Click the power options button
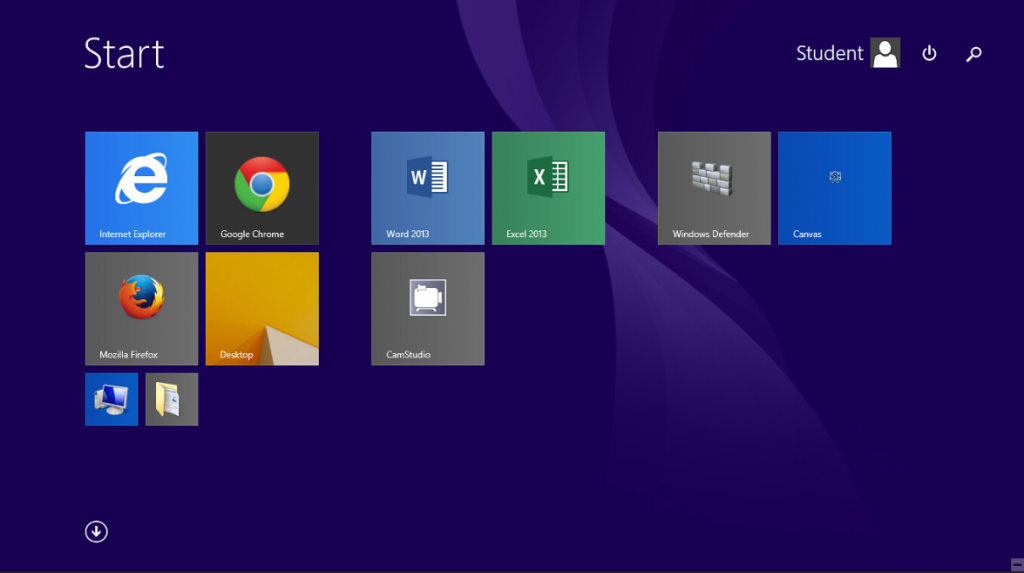 929,54
